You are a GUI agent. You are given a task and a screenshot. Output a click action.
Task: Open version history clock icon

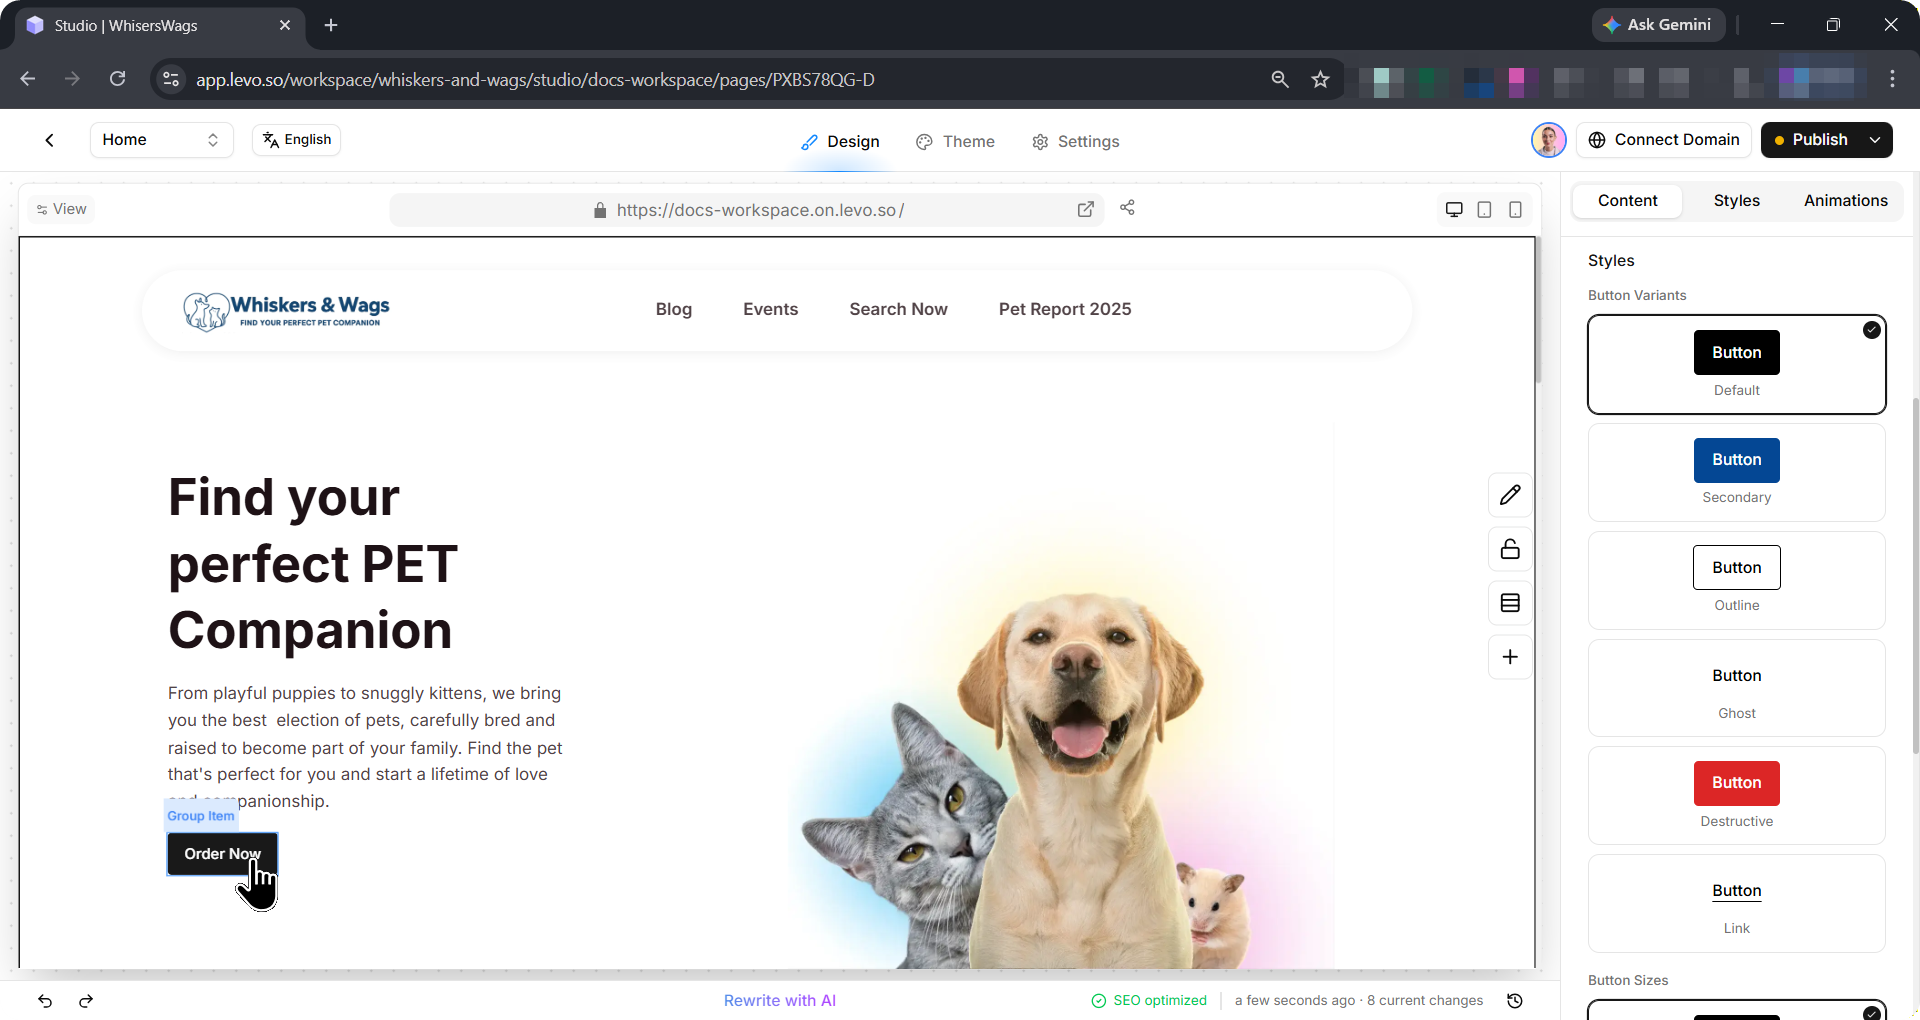coord(1515,1001)
